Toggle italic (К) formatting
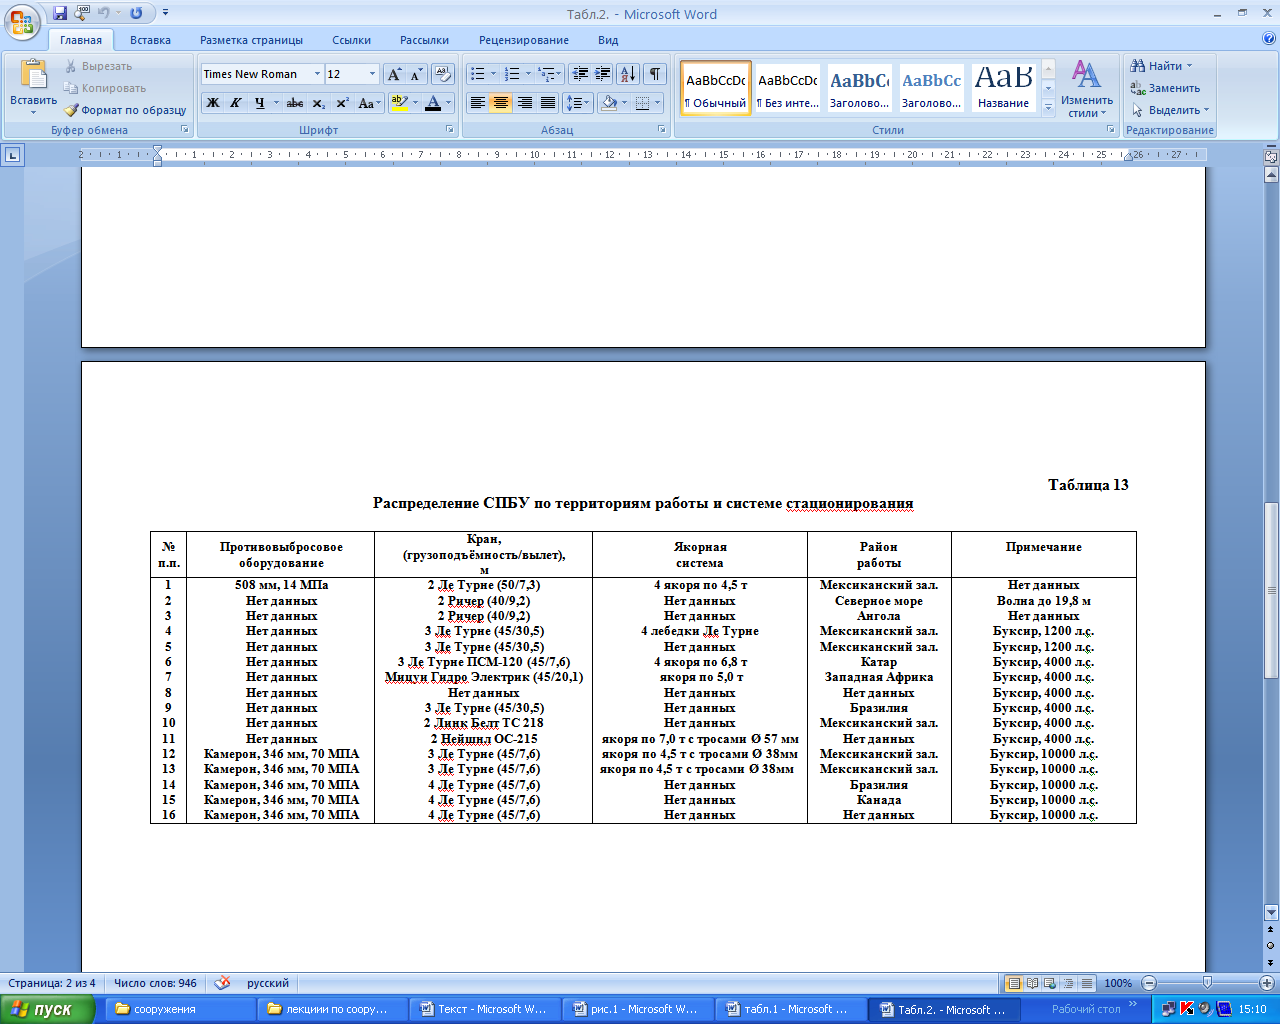This screenshot has width=1280, height=1024. [236, 103]
